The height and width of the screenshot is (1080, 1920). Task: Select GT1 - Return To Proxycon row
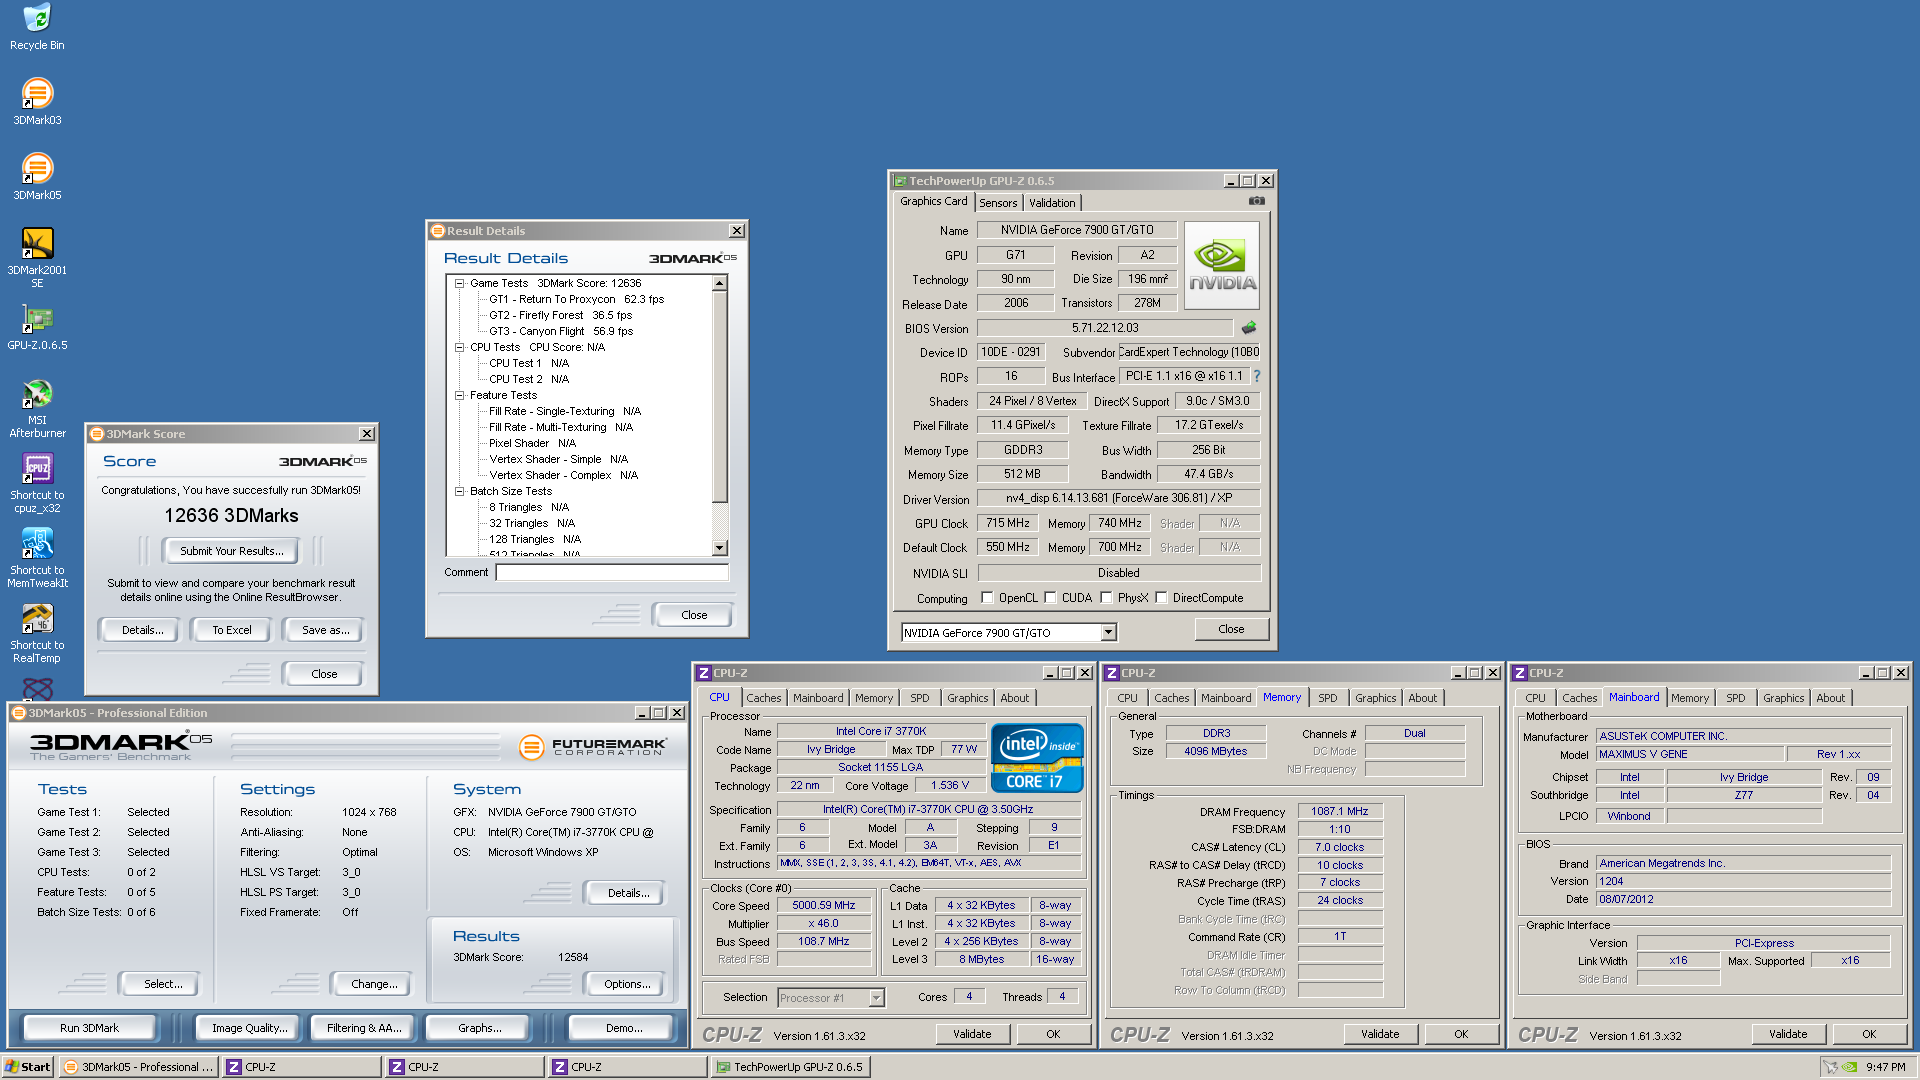point(576,300)
